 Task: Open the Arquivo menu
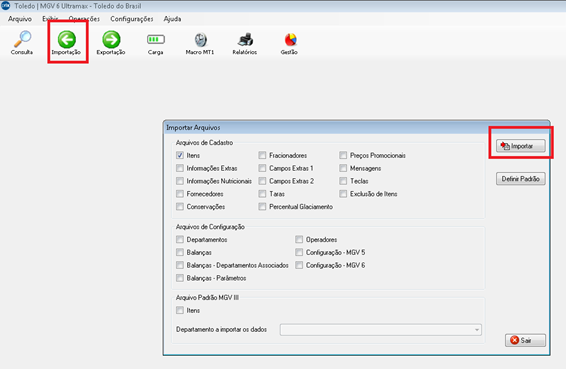pyautogui.click(x=20, y=19)
